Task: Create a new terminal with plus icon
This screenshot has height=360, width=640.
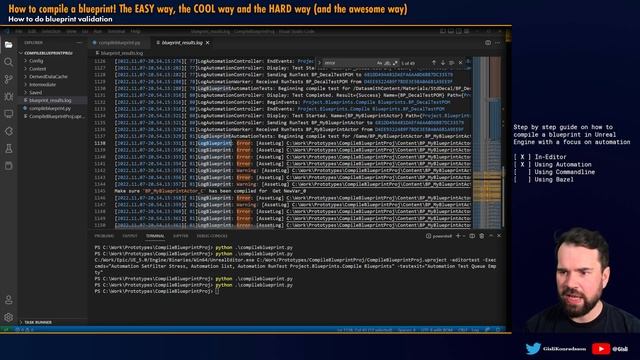Action: pos(458,236)
